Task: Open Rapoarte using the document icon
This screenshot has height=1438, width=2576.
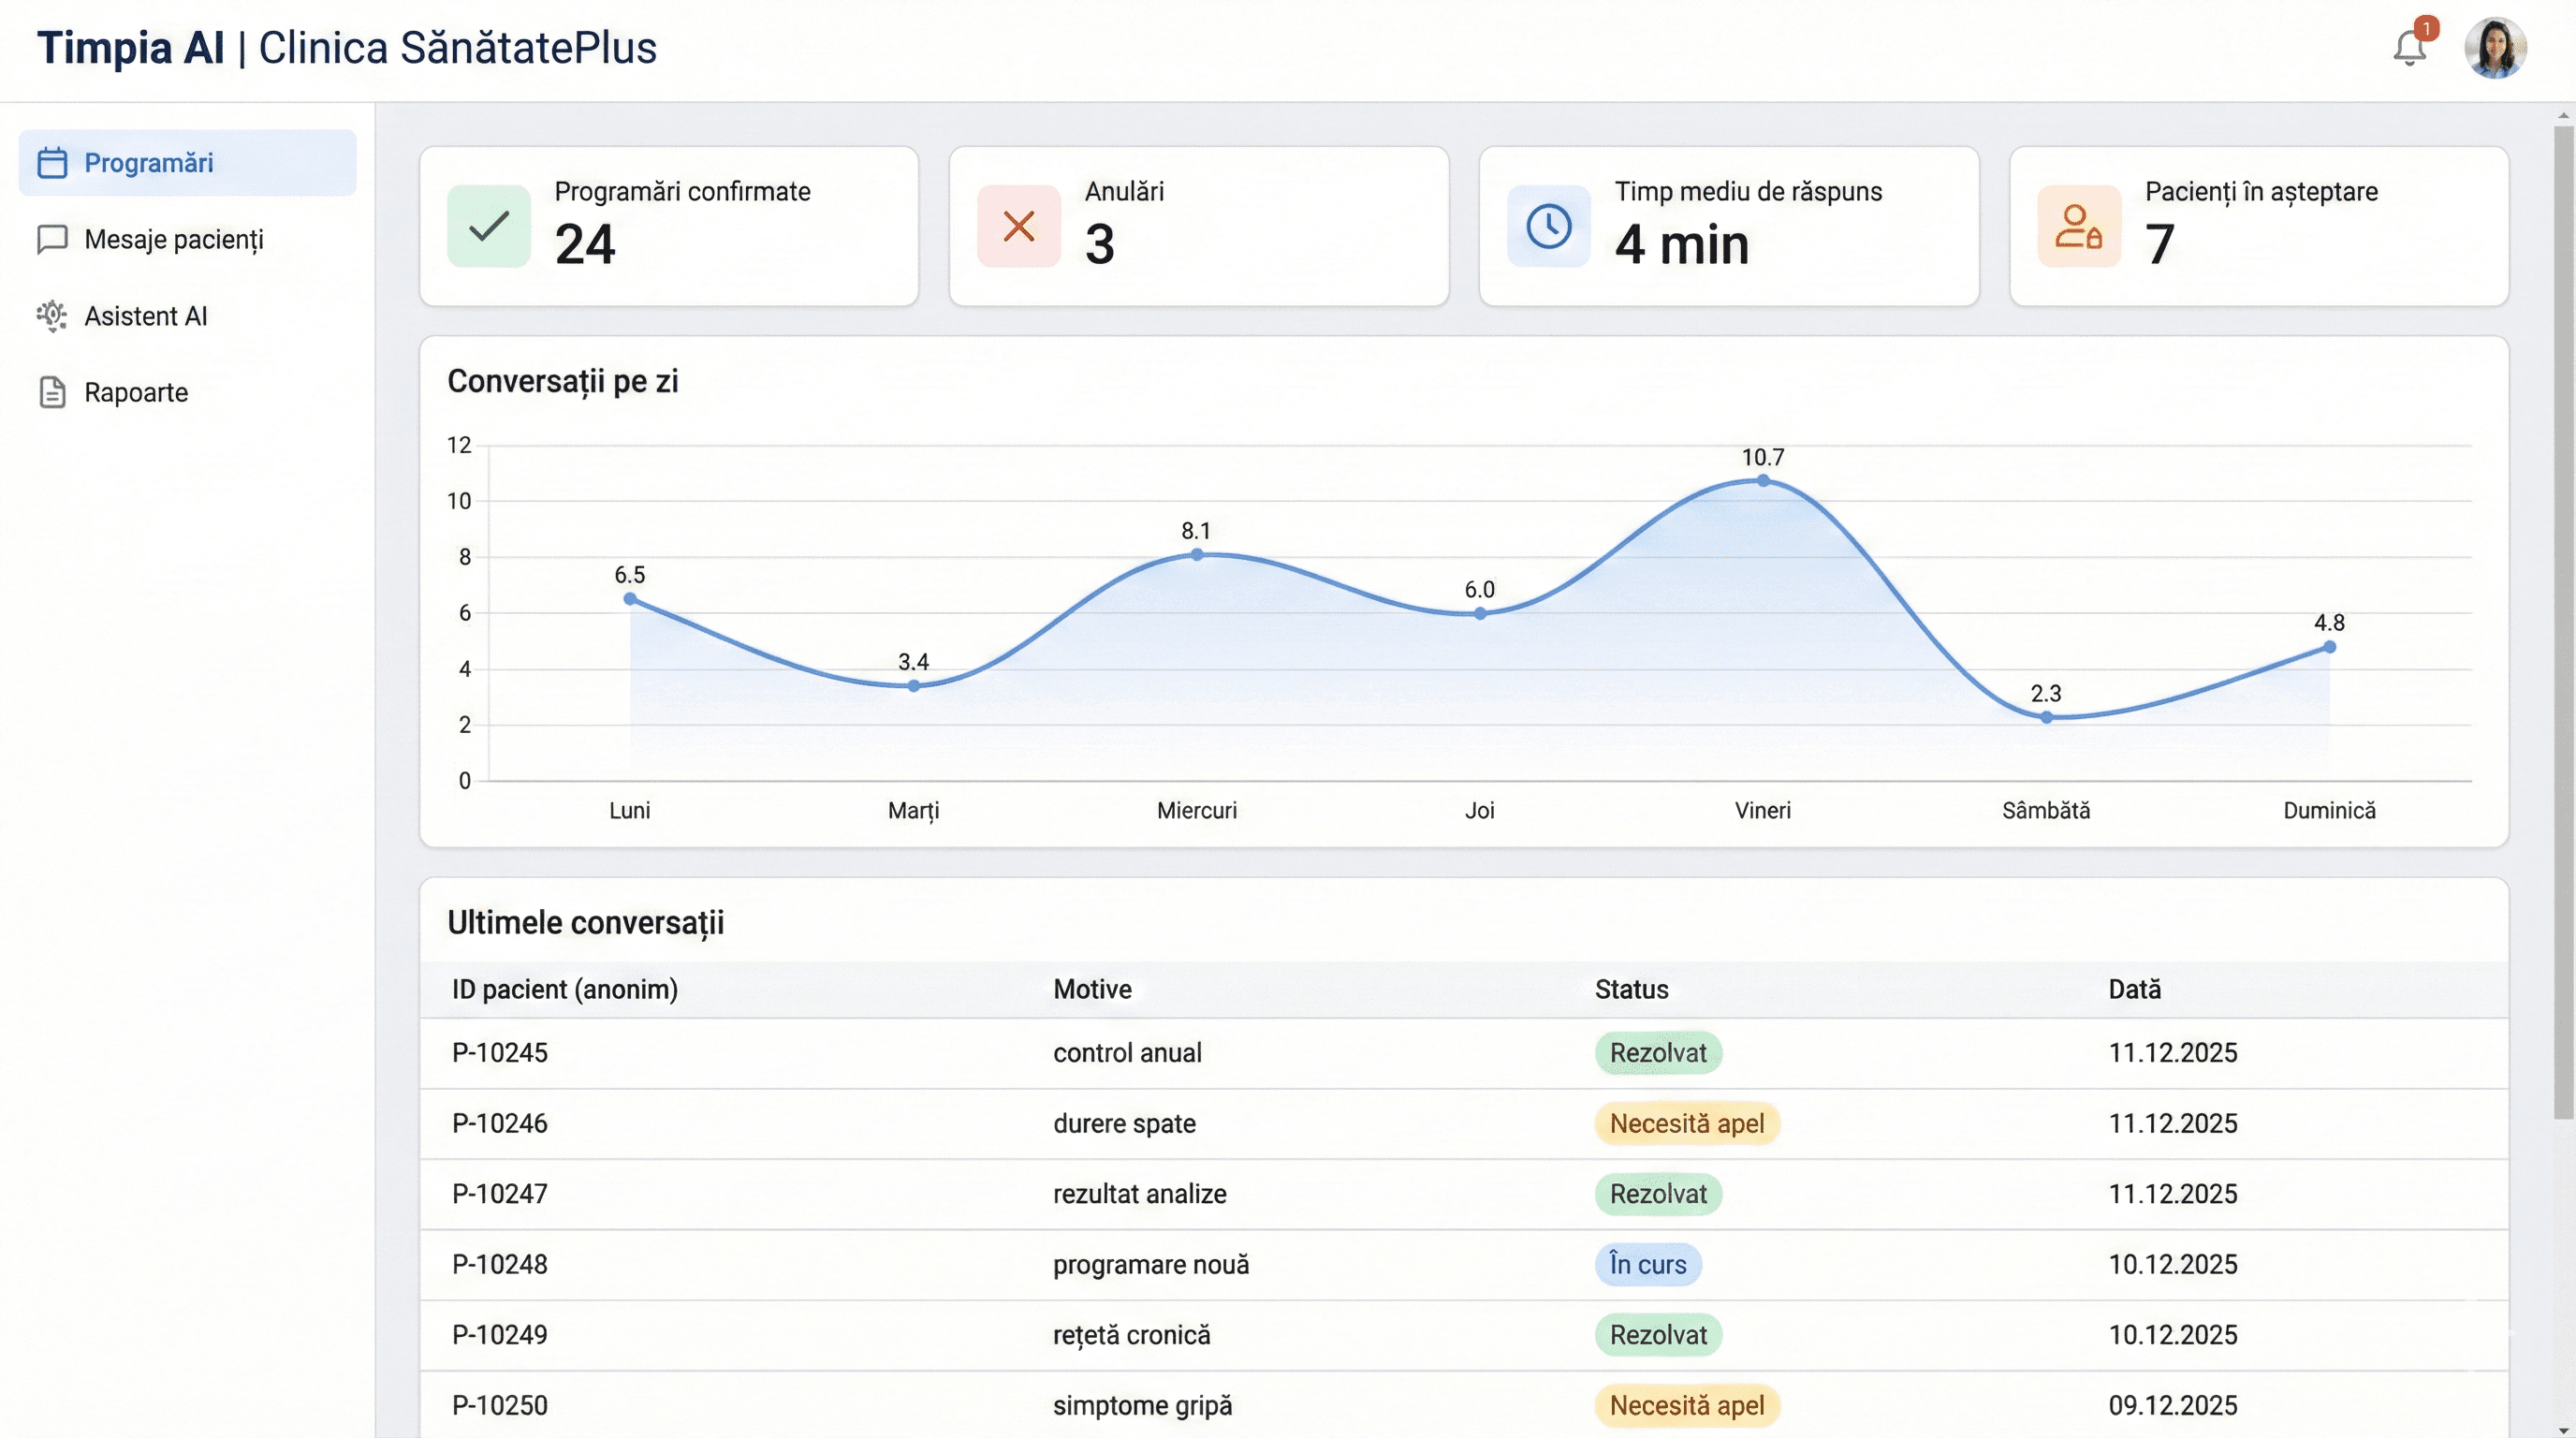Action: point(52,392)
